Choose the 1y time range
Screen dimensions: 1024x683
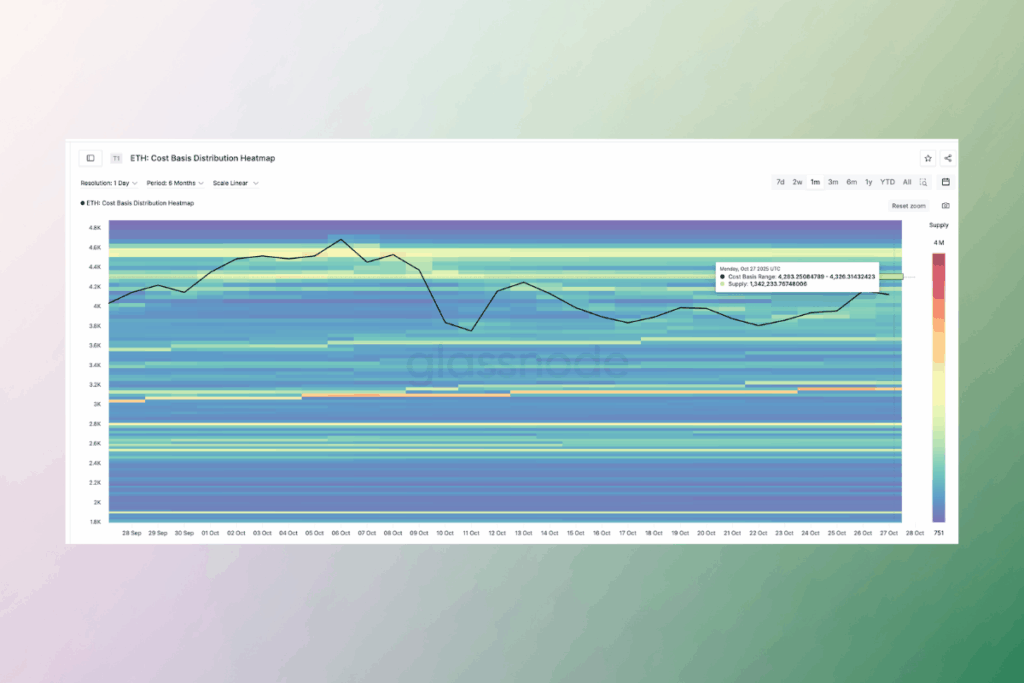tap(869, 182)
